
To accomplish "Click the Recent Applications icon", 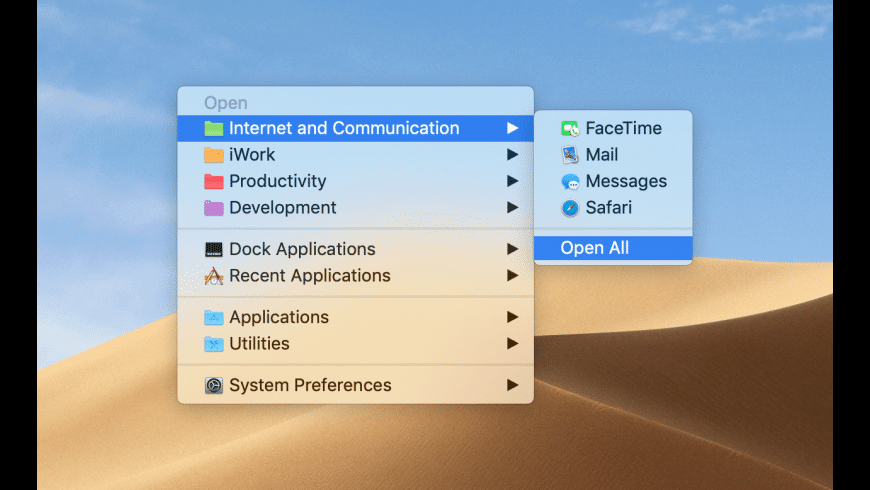I will (x=214, y=276).
